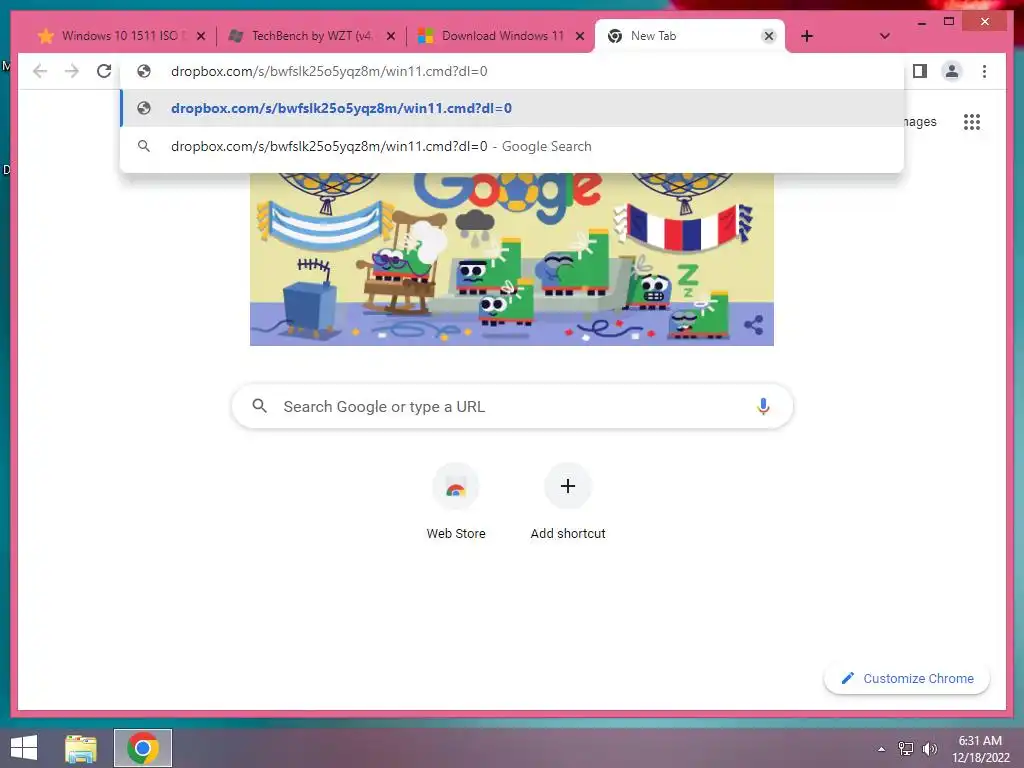
Task: Open the Chrome profile avatar menu
Action: (952, 71)
